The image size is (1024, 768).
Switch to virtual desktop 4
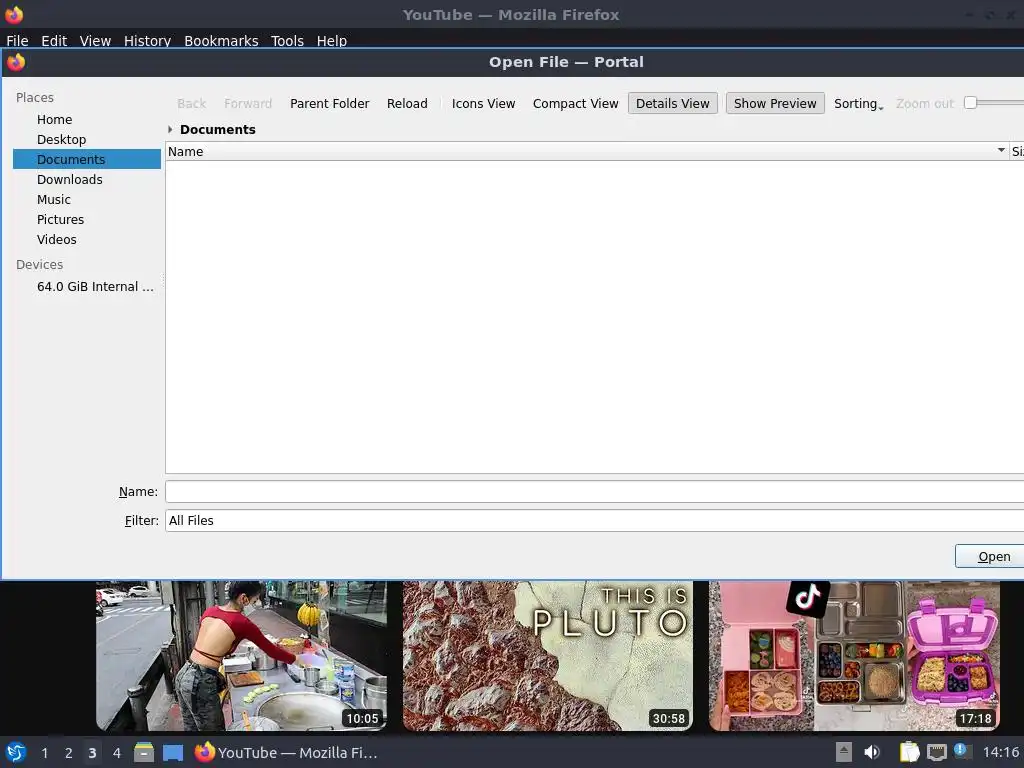click(x=116, y=753)
